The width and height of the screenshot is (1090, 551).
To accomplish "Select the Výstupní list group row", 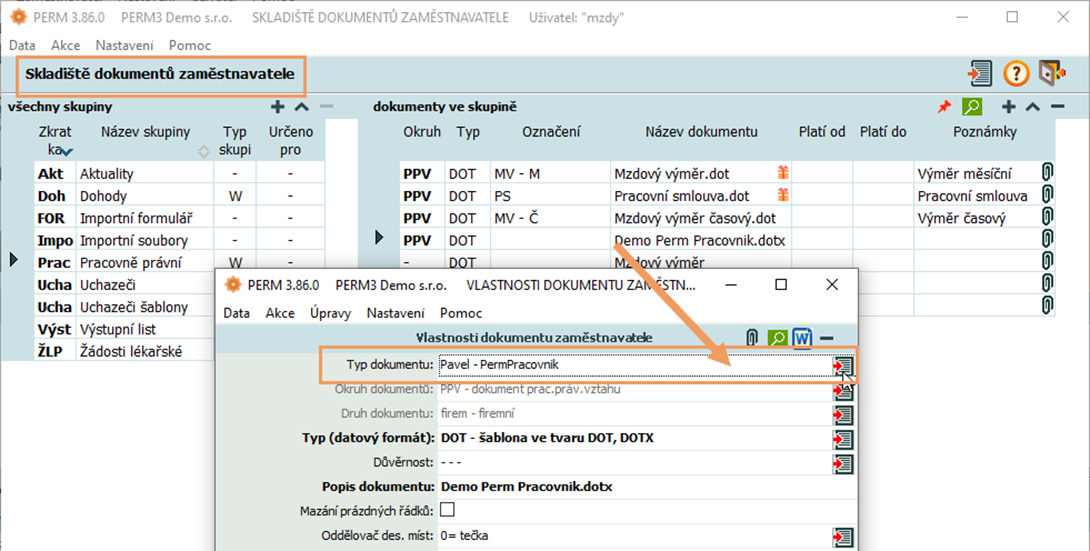I will point(125,329).
